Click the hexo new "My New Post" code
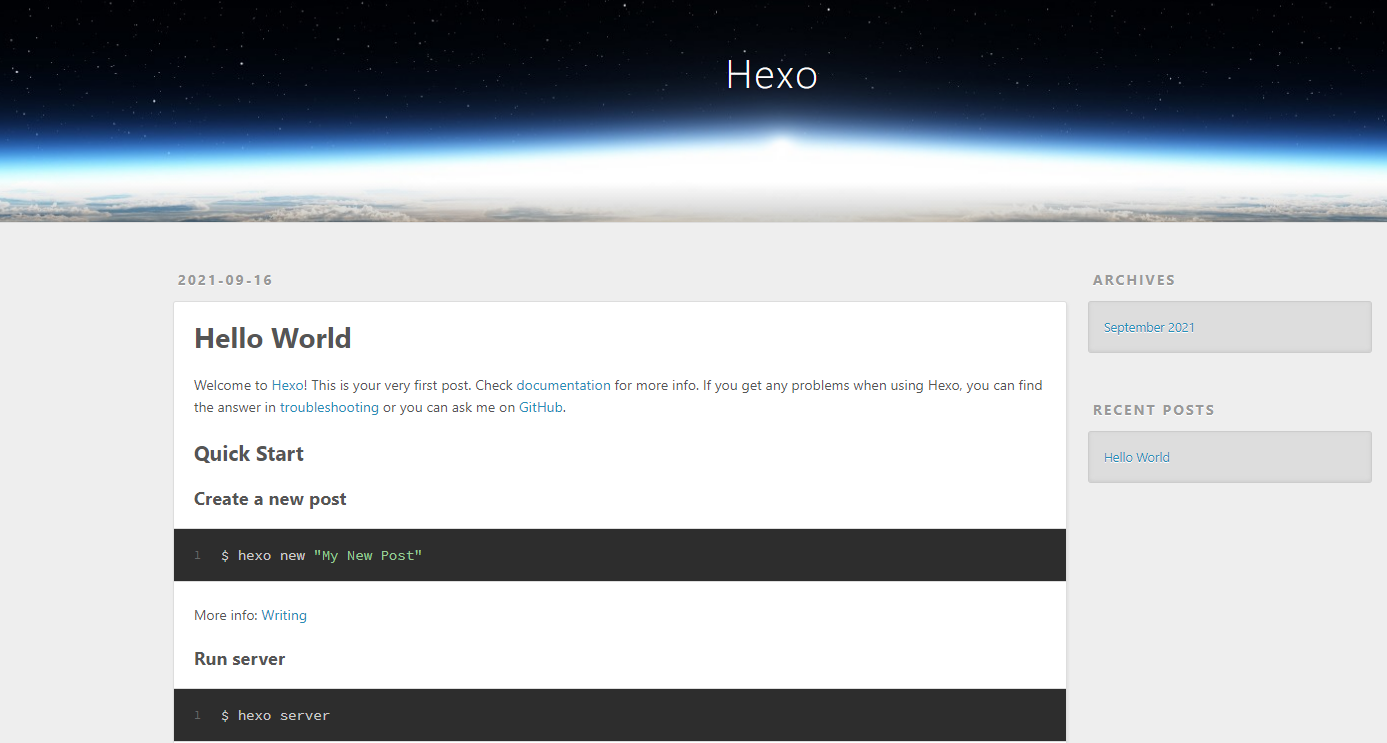The height and width of the screenshot is (743, 1387). [x=321, y=555]
